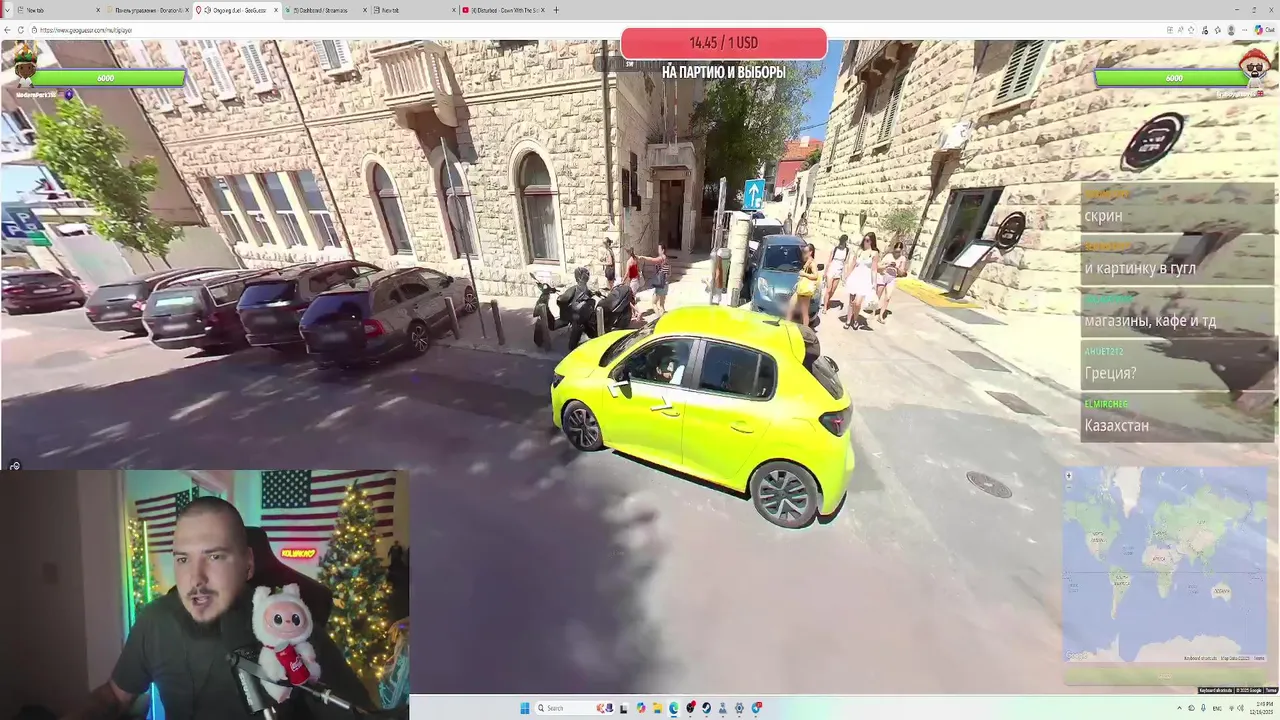
Task: Open the Dashboard / Streamlabs tab
Action: pyautogui.click(x=328, y=10)
